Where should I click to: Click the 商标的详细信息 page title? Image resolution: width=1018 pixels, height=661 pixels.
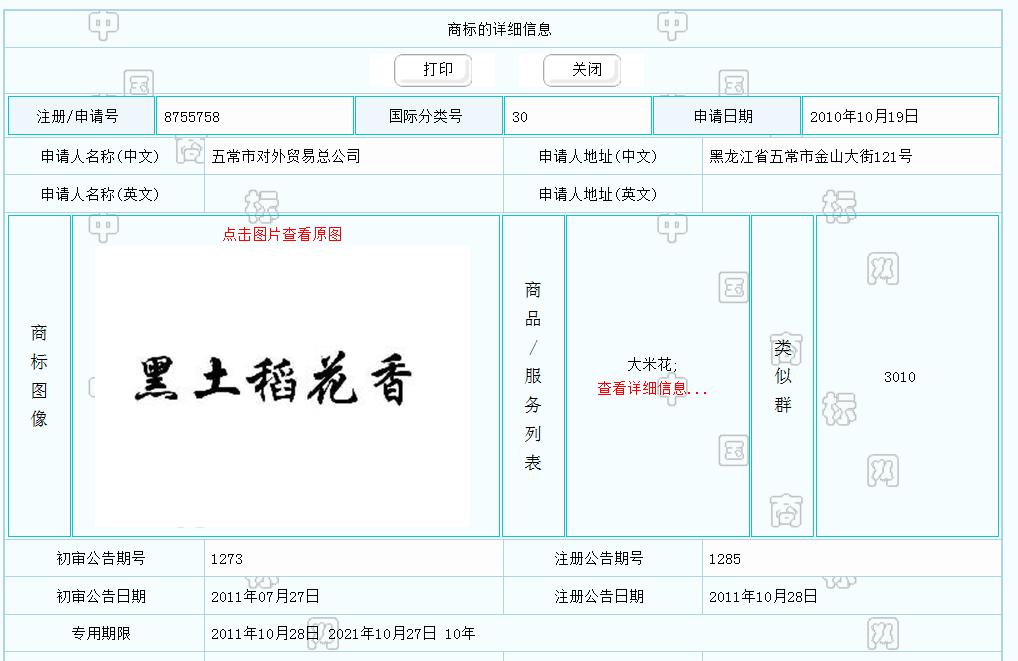[x=499, y=29]
